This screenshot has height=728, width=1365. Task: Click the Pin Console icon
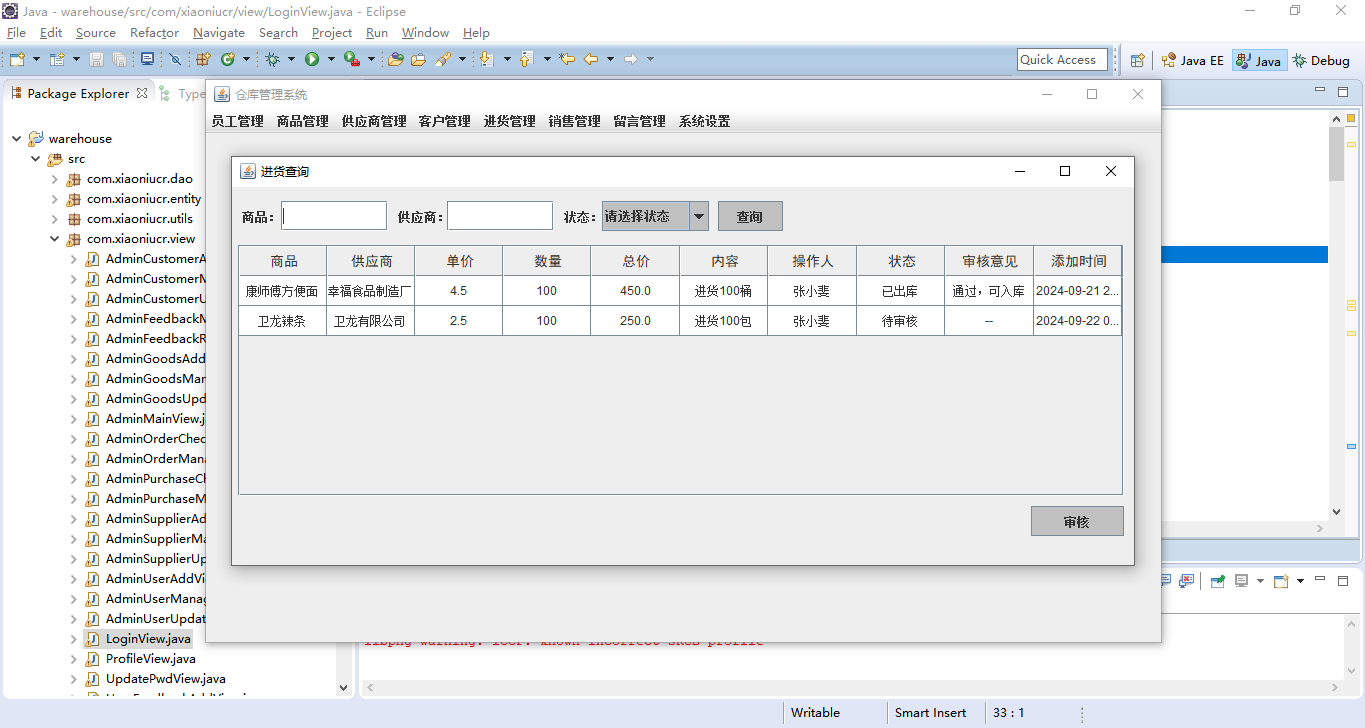[1217, 581]
